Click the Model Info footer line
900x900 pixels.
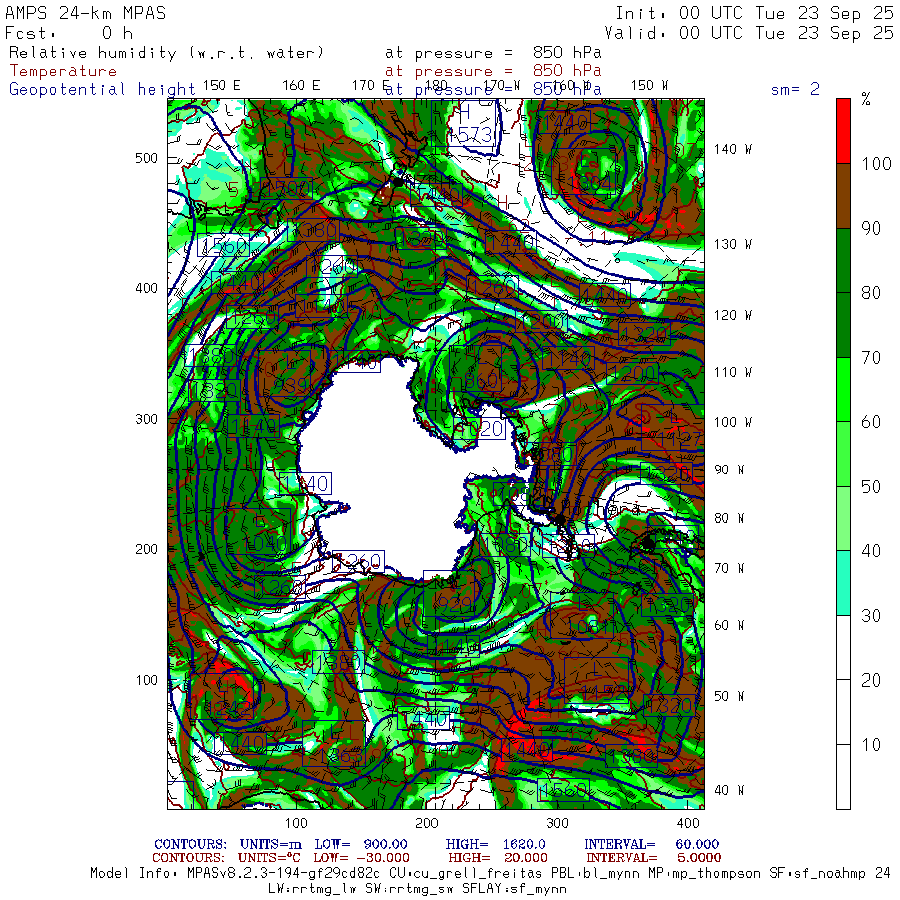[490, 873]
